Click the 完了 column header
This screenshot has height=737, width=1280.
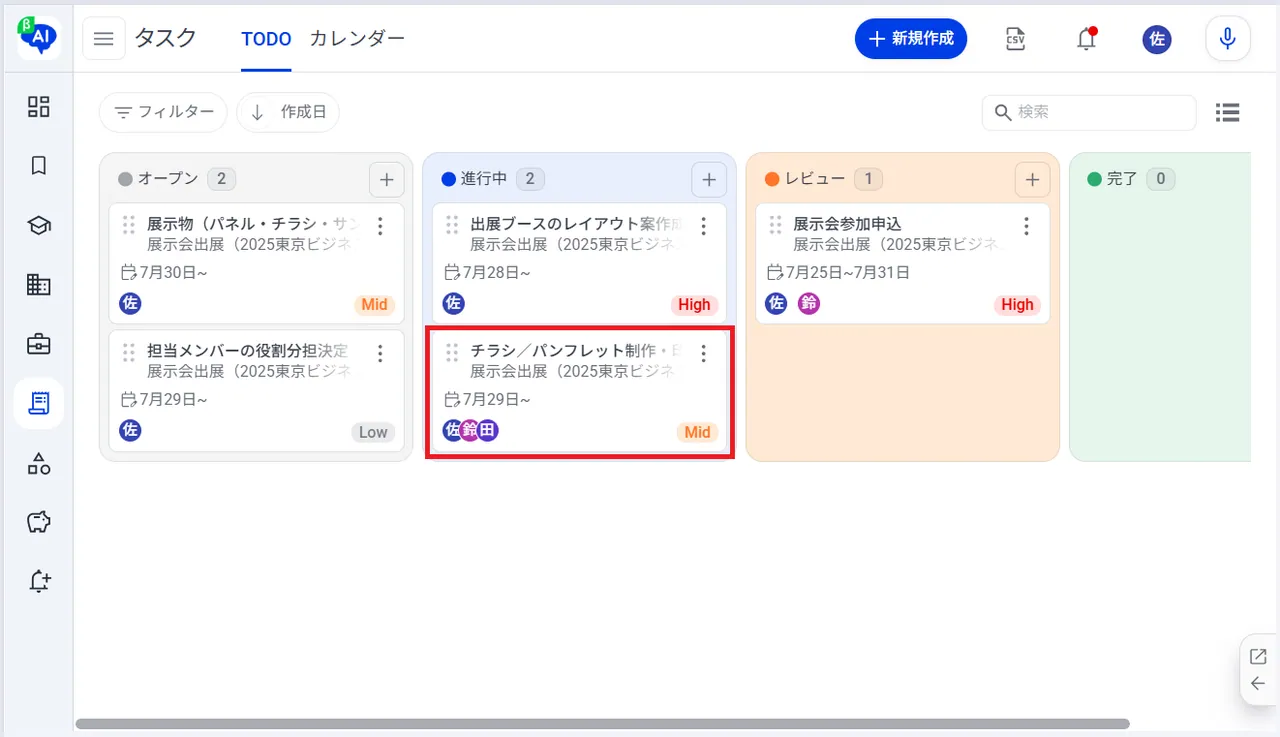1123,179
